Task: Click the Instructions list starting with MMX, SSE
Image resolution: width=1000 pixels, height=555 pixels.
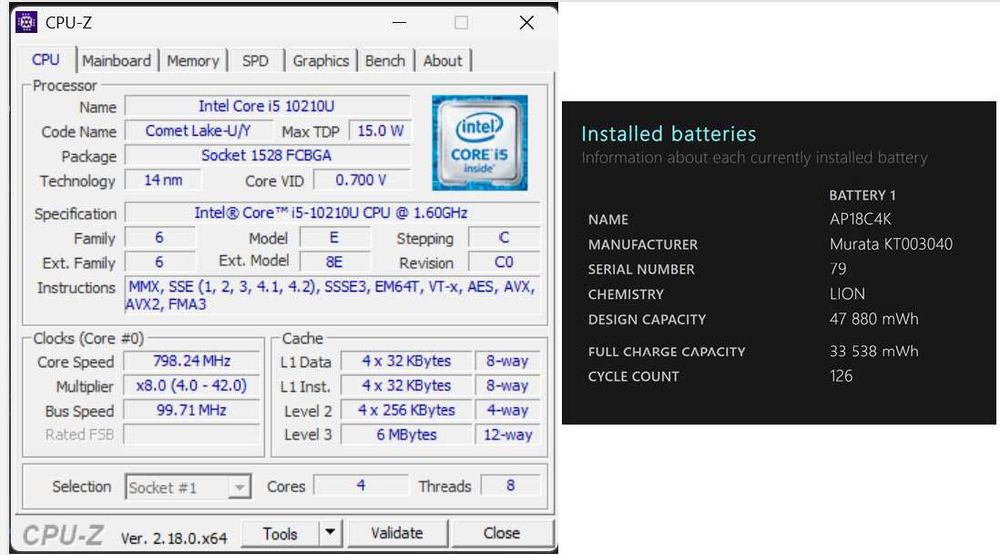Action: tap(332, 295)
